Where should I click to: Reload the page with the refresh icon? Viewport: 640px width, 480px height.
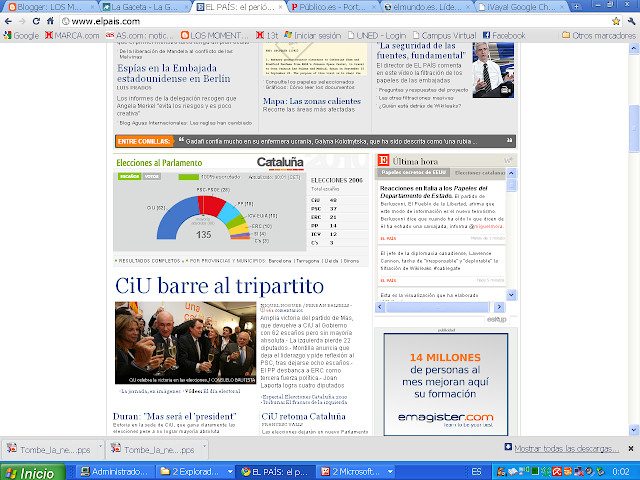pyautogui.click(x=36, y=21)
